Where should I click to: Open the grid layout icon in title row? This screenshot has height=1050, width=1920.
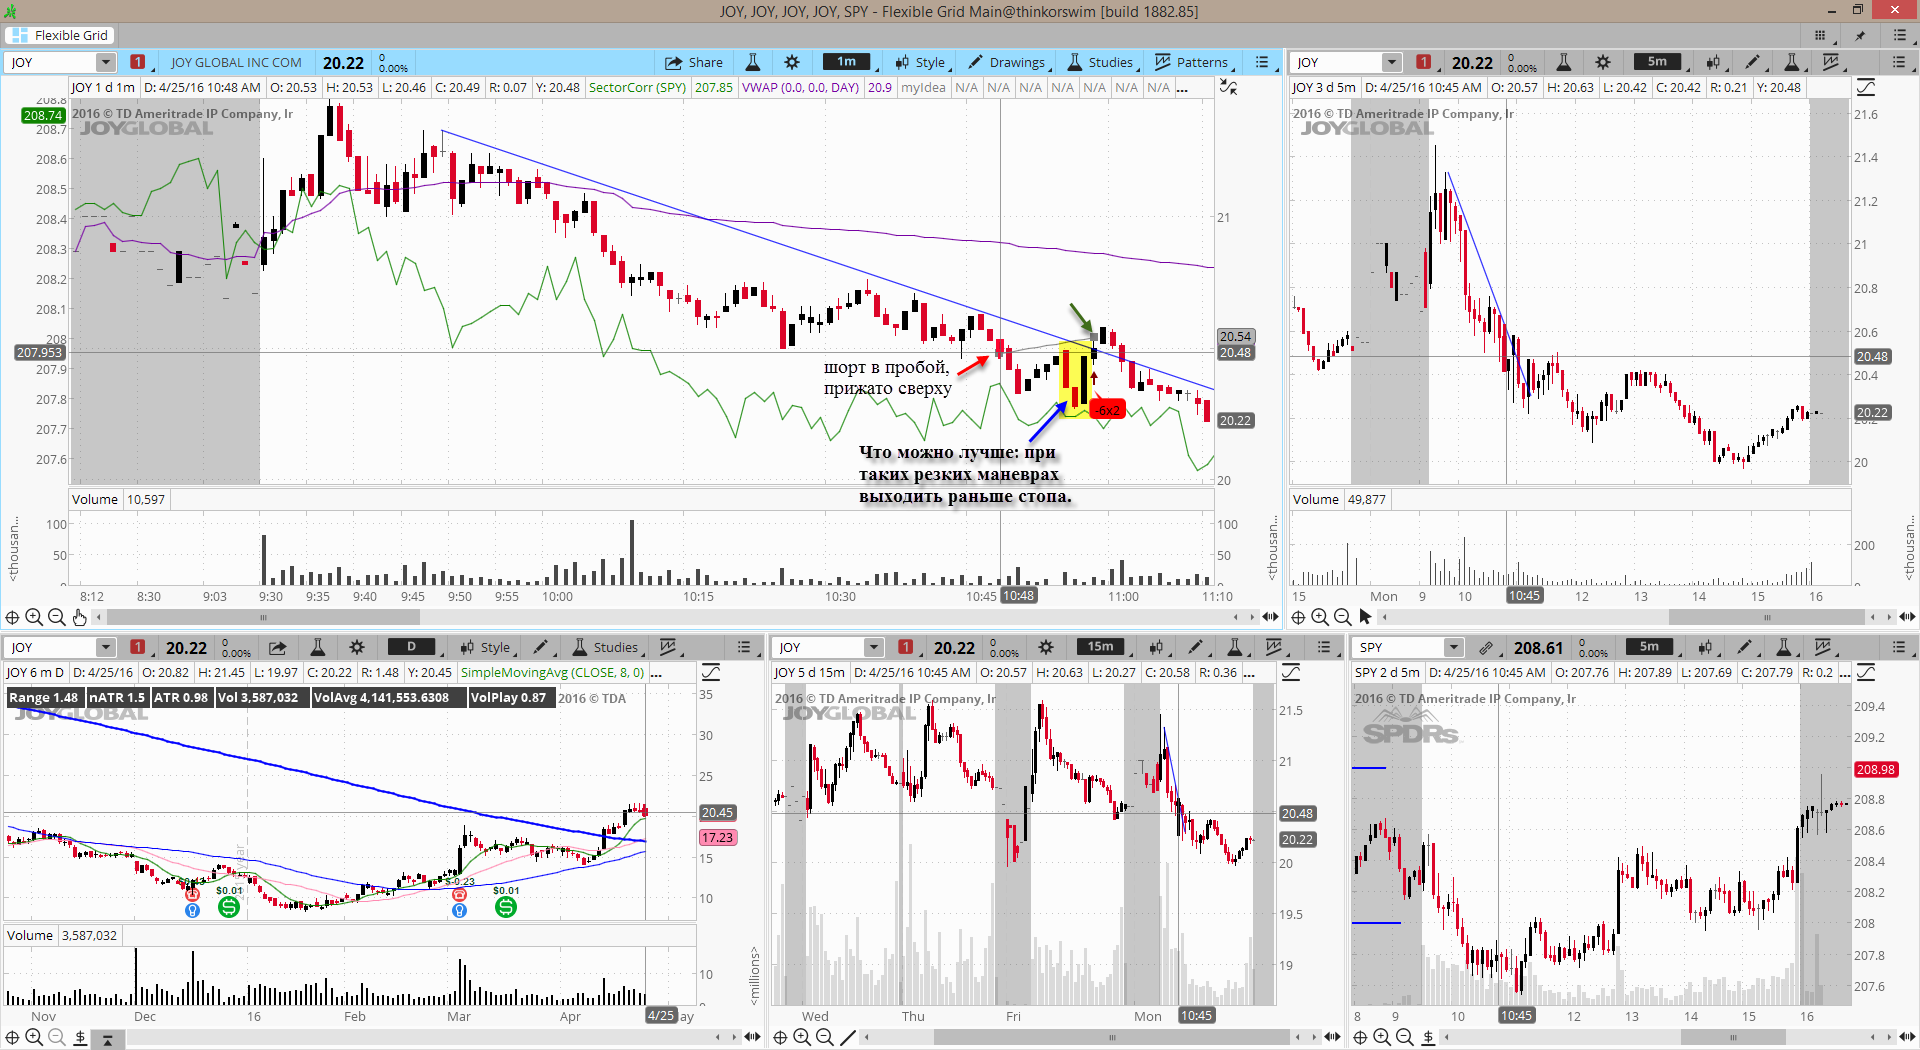(x=1820, y=35)
